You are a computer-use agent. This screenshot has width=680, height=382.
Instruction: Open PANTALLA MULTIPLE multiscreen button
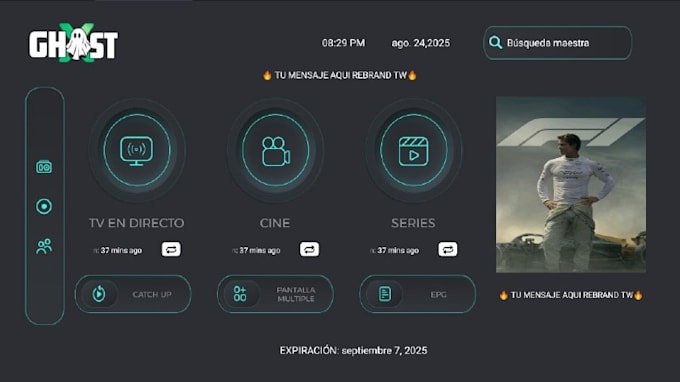(275, 294)
